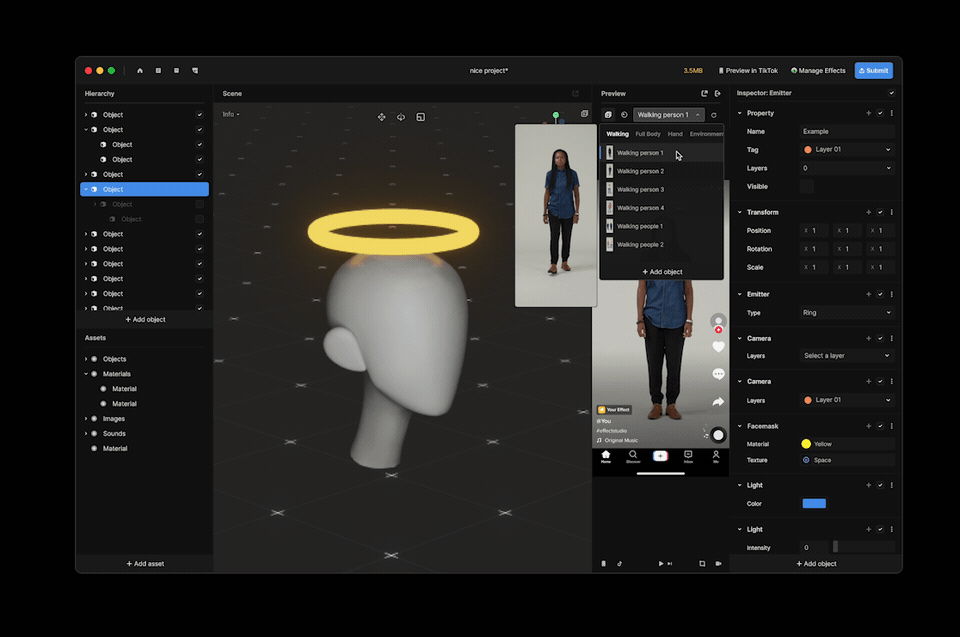This screenshot has height=637, width=960.
Task: Click the phone device icon at Preview bottom
Action: [604, 564]
